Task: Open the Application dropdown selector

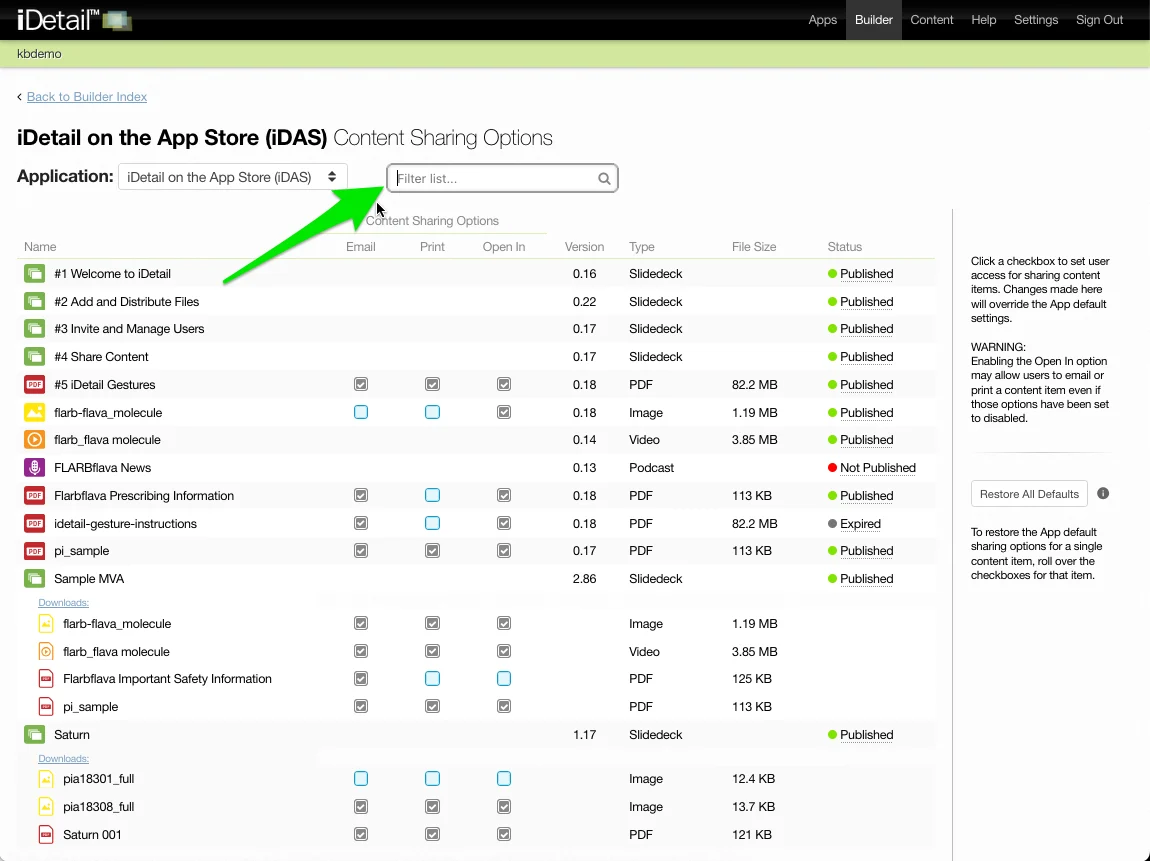Action: 233,177
